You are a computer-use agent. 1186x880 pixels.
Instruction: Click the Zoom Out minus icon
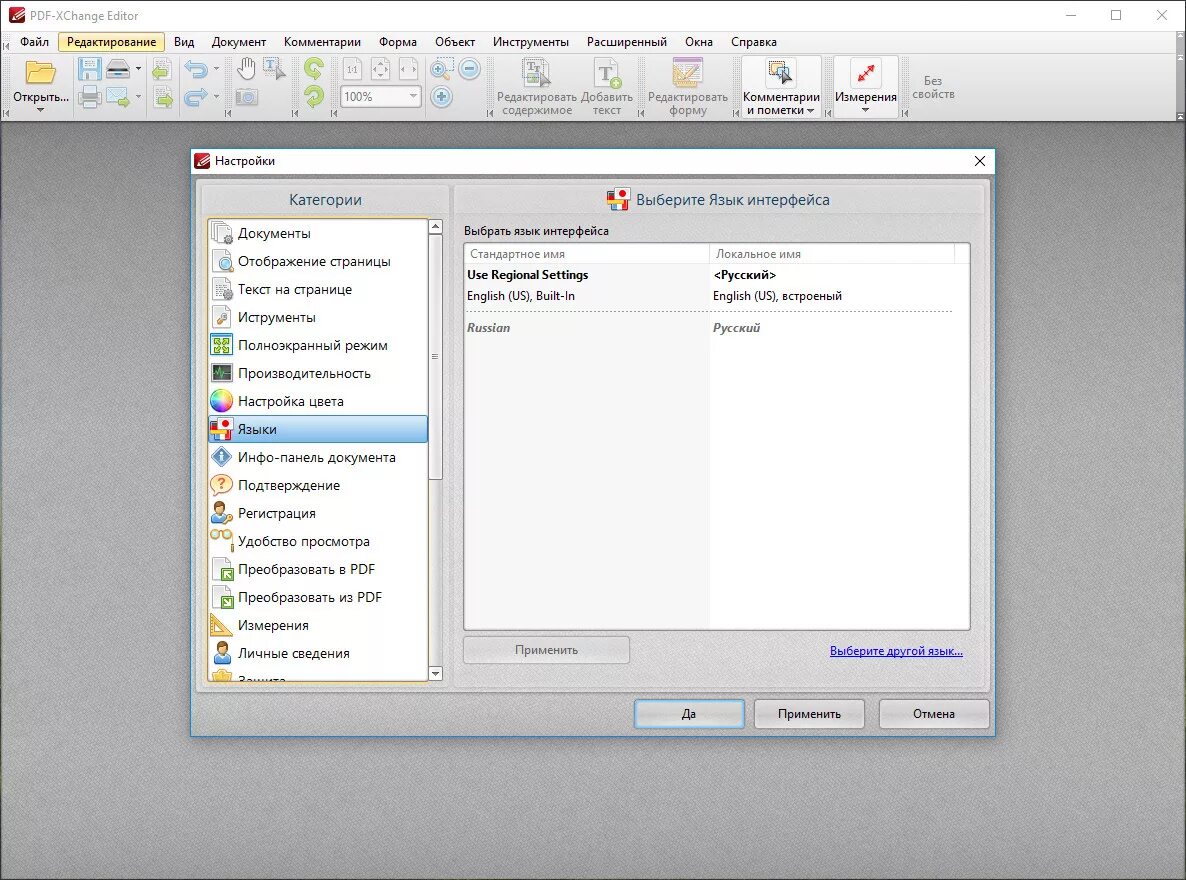pyautogui.click(x=469, y=69)
